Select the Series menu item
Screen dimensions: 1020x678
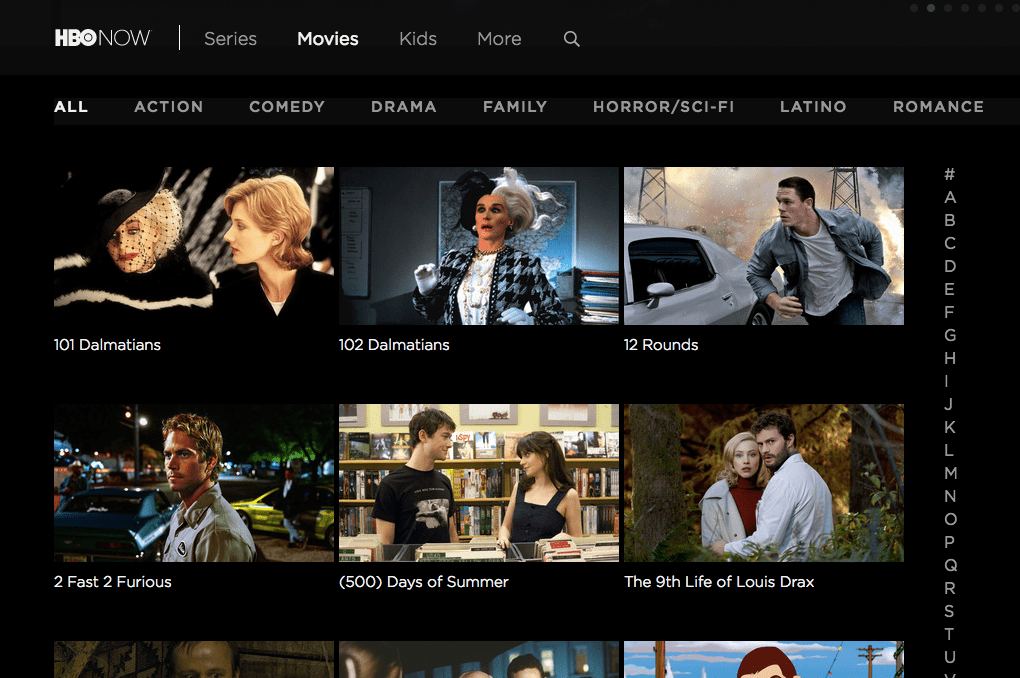pyautogui.click(x=230, y=39)
